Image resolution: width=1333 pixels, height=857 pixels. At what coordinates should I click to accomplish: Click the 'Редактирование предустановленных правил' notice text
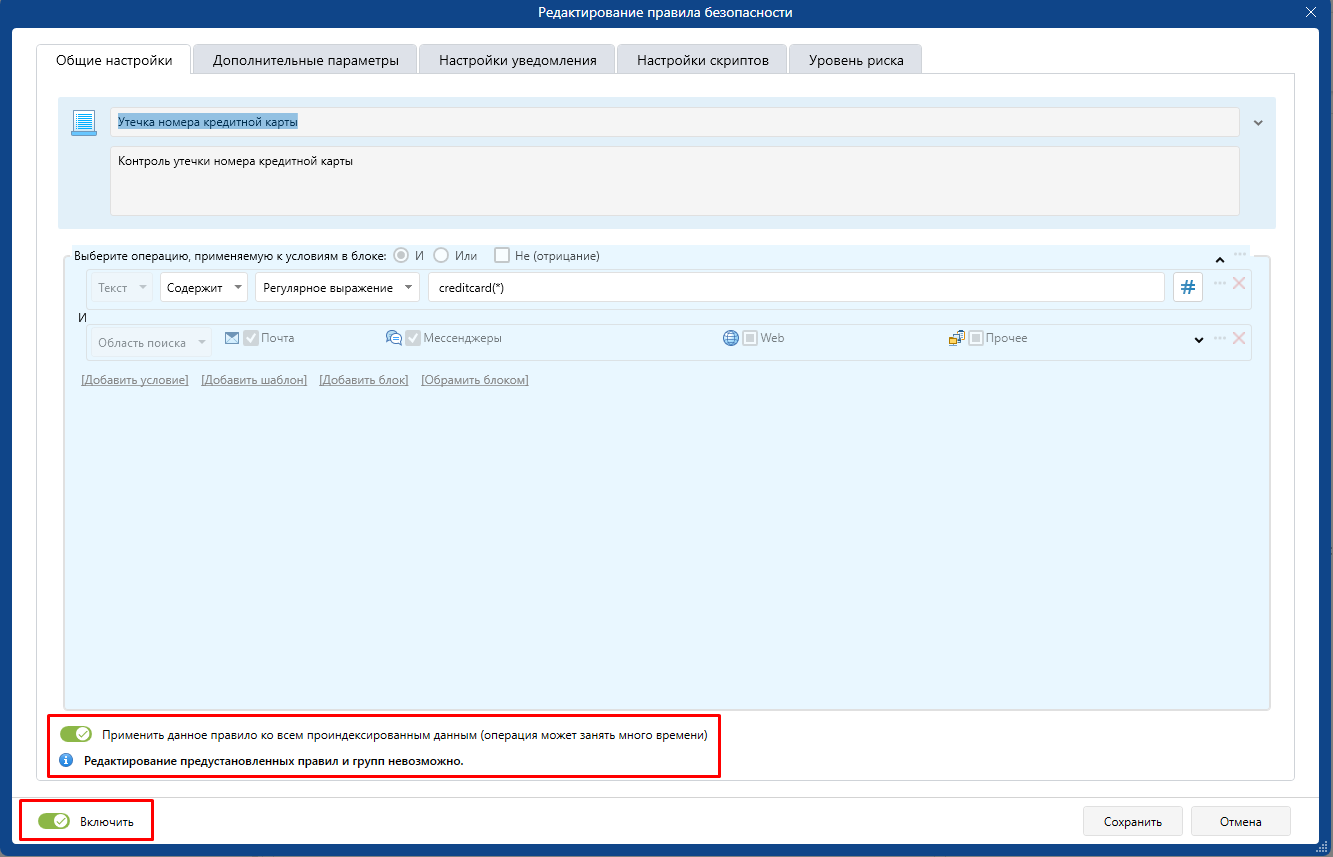click(274, 761)
